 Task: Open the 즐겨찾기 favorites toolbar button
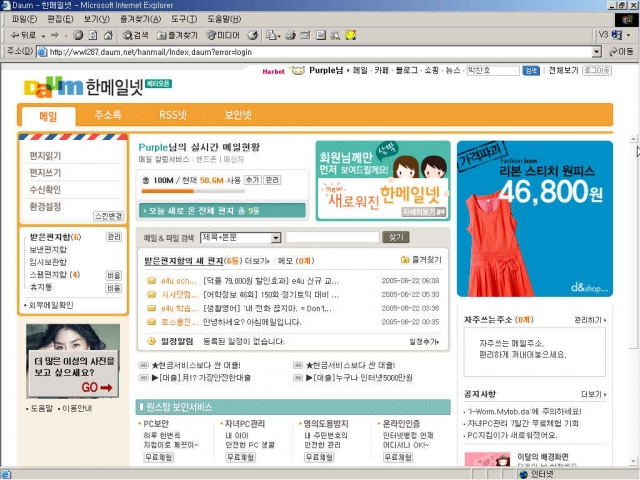point(177,36)
